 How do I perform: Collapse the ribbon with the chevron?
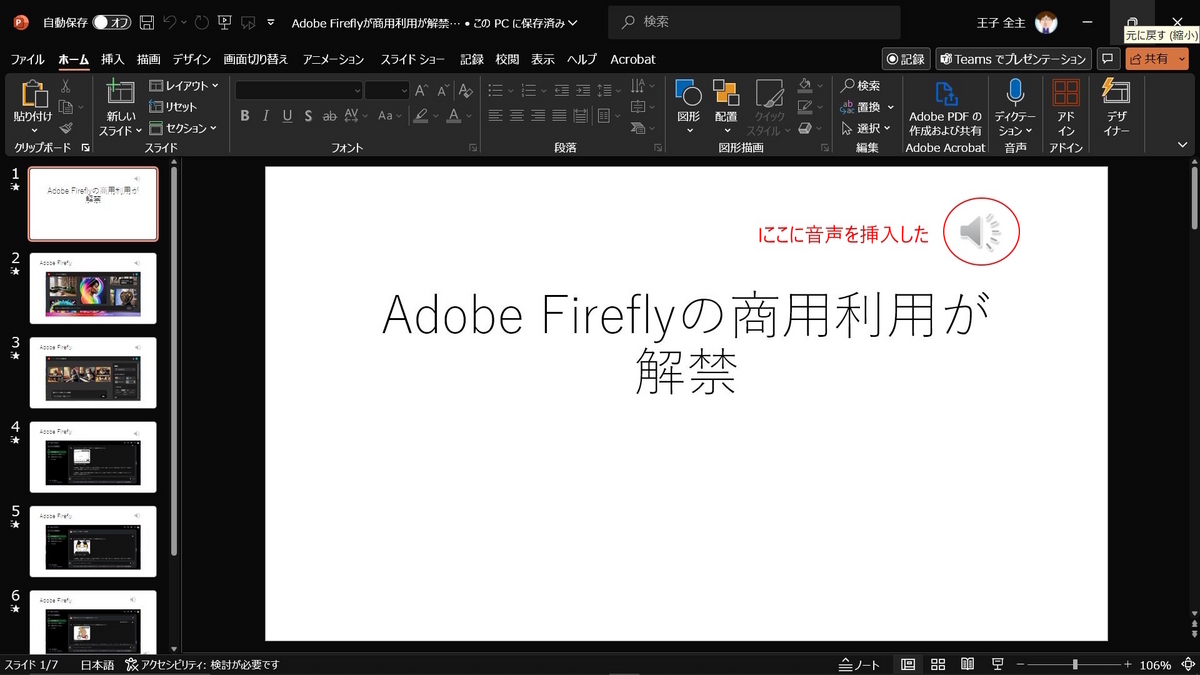1183,146
